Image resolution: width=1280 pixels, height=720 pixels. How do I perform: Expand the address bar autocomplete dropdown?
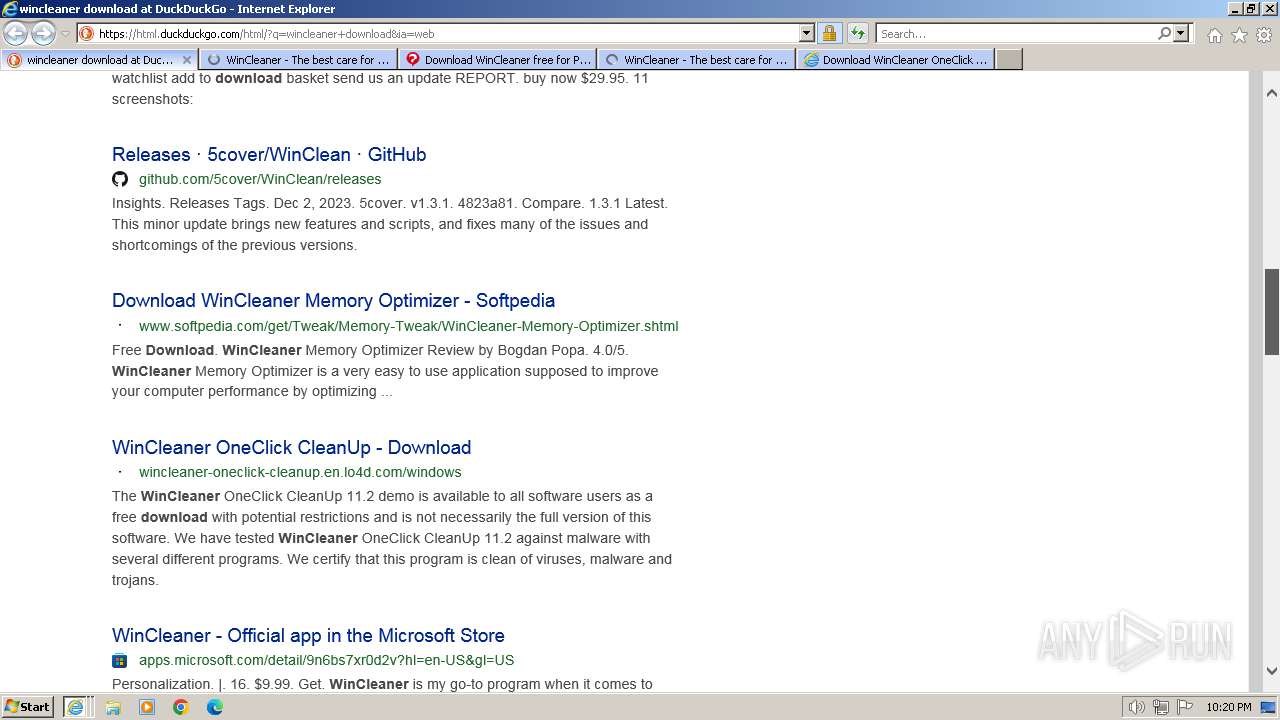pos(807,33)
